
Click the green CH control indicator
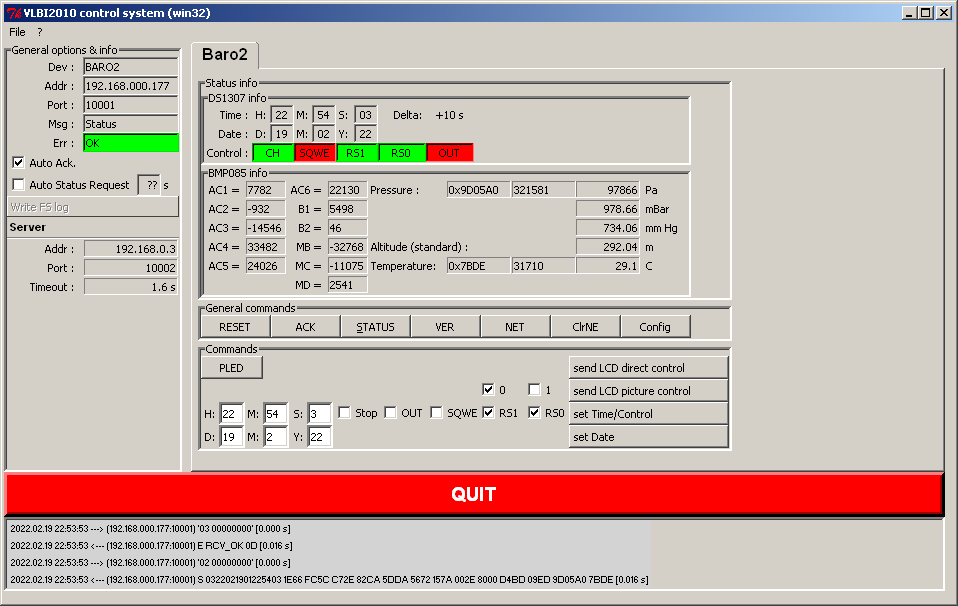click(272, 153)
